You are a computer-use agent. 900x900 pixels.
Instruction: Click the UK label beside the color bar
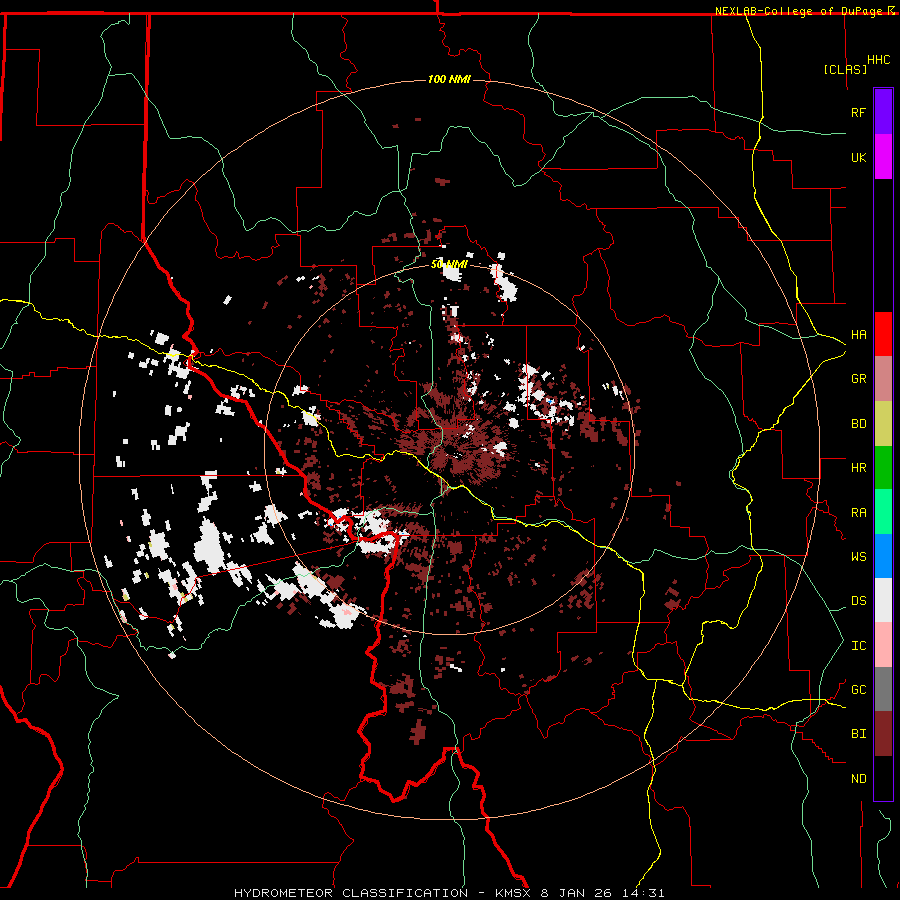858,157
